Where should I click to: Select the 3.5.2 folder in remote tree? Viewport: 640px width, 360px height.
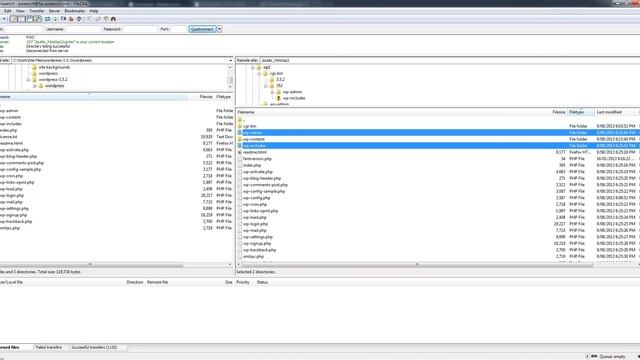click(x=280, y=80)
